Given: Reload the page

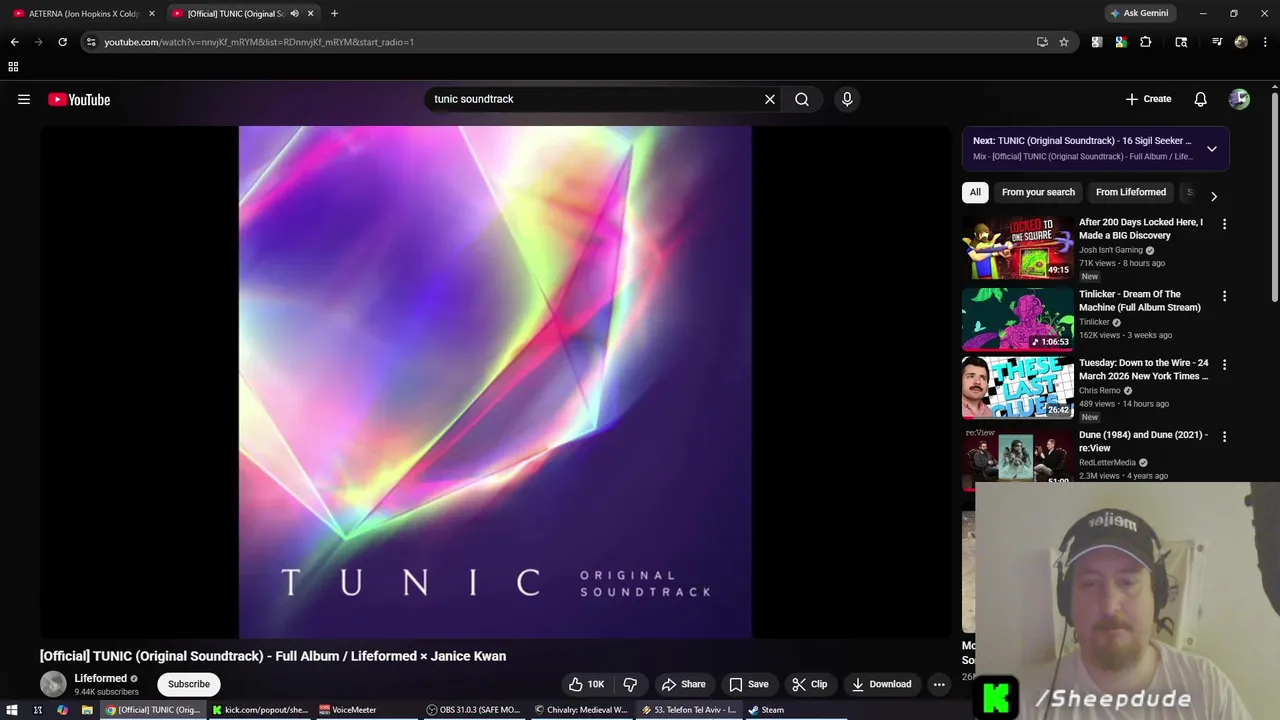Looking at the screenshot, I should click(62, 42).
